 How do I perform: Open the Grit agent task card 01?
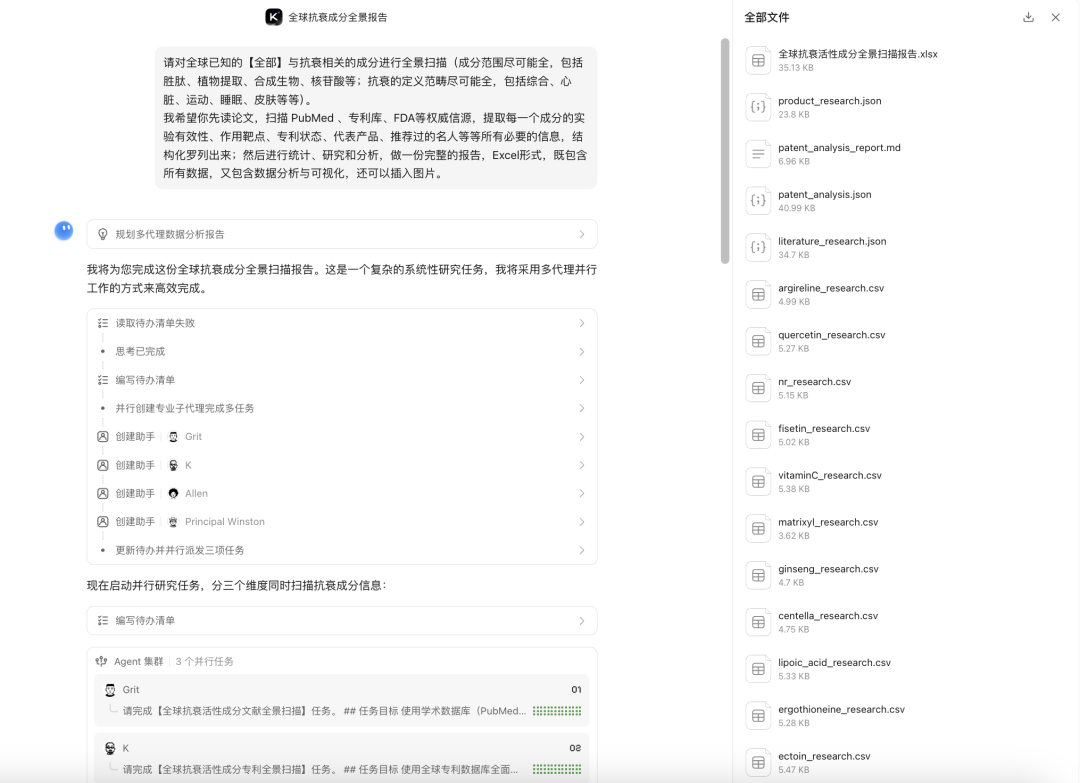(342, 700)
